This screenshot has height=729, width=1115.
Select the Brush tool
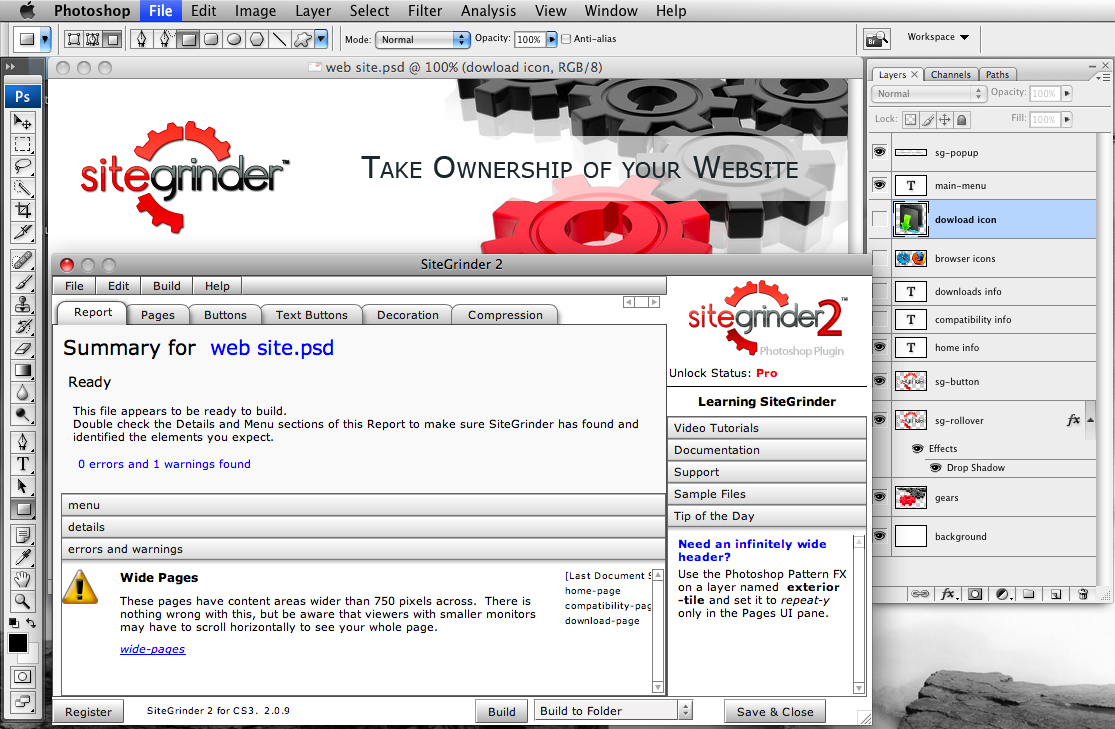(23, 282)
